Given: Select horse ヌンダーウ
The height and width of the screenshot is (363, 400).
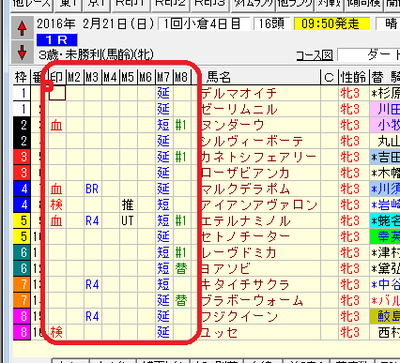Looking at the screenshot, I should (232, 125).
